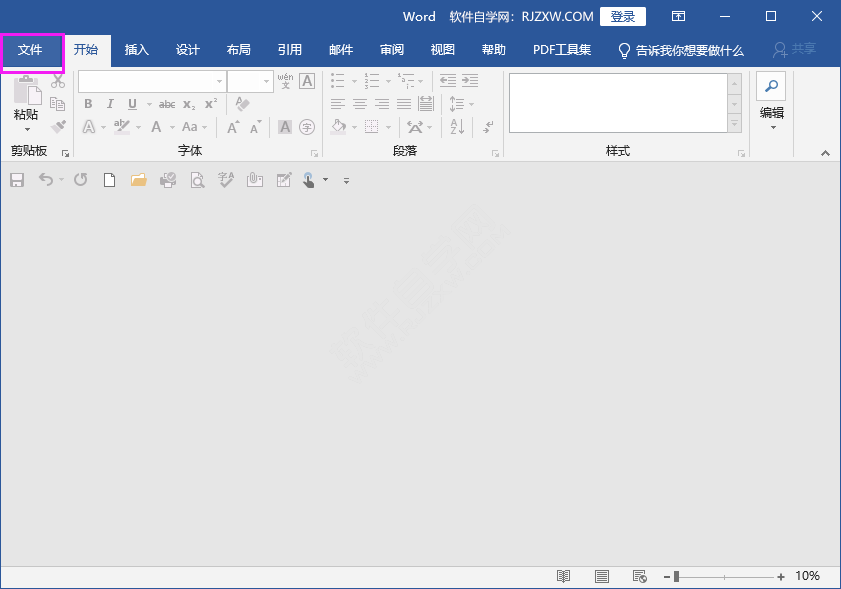Expand the underline style options
Viewport: 841px width, 589px height.
click(149, 104)
